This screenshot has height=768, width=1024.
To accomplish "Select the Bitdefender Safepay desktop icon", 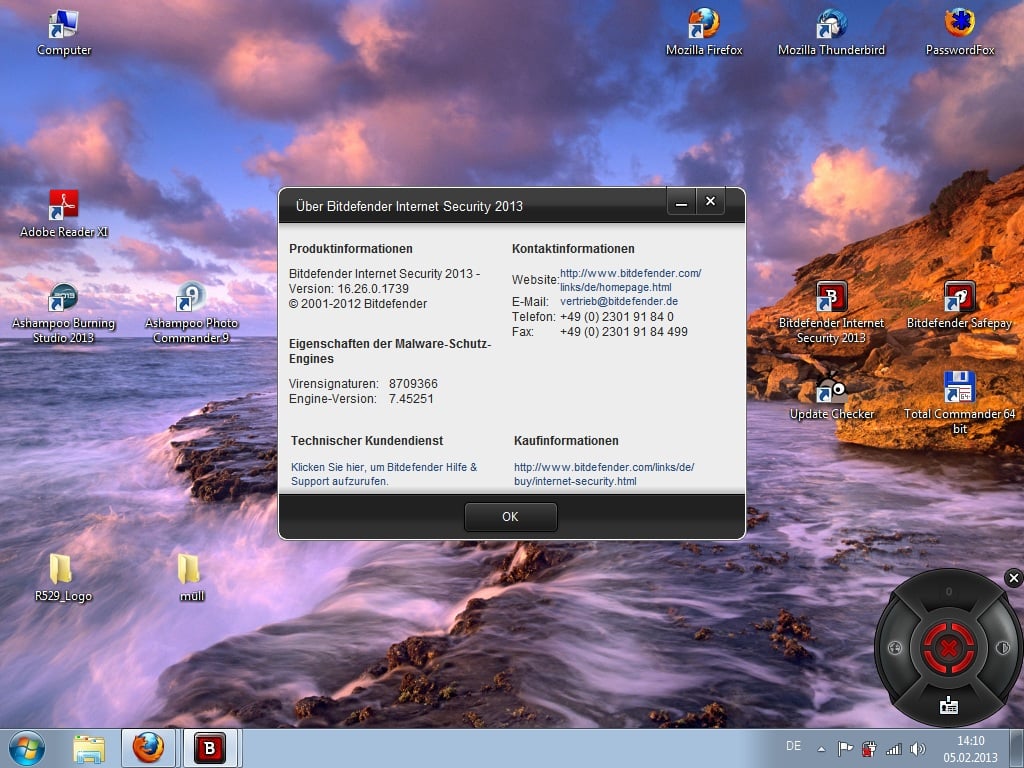I will tap(959, 306).
